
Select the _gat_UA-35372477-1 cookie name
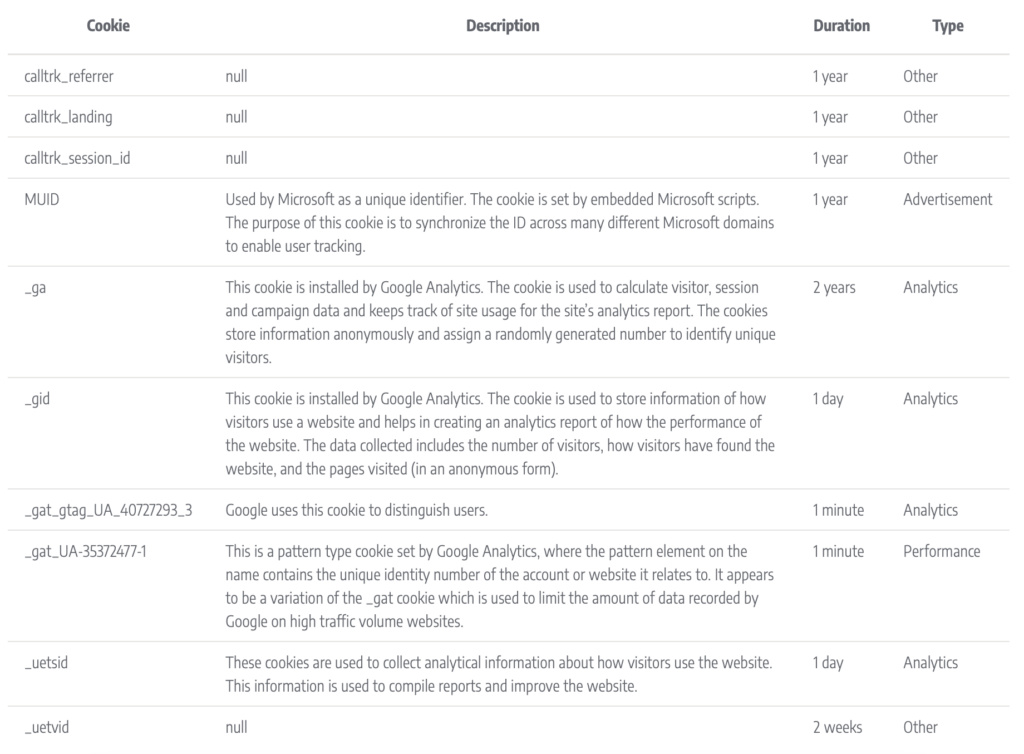(86, 552)
